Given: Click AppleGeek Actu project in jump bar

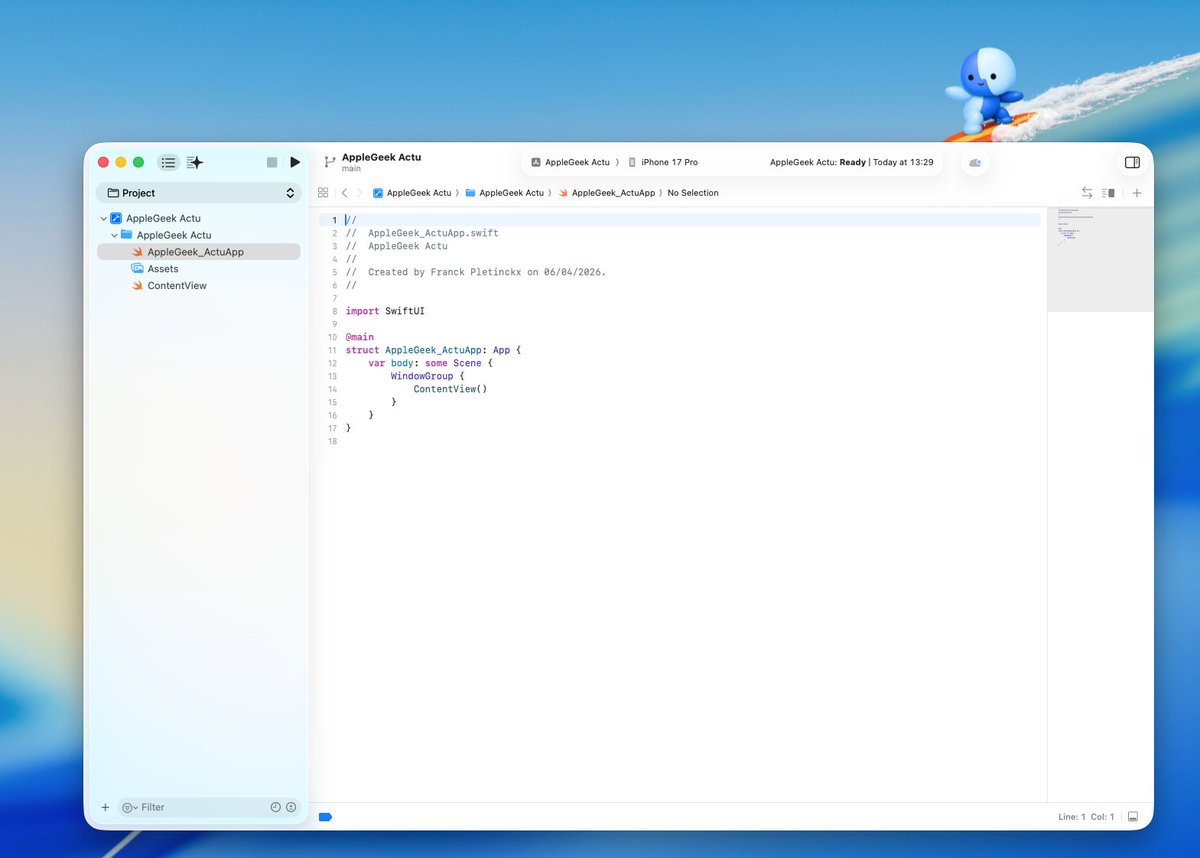Looking at the screenshot, I should 412,193.
